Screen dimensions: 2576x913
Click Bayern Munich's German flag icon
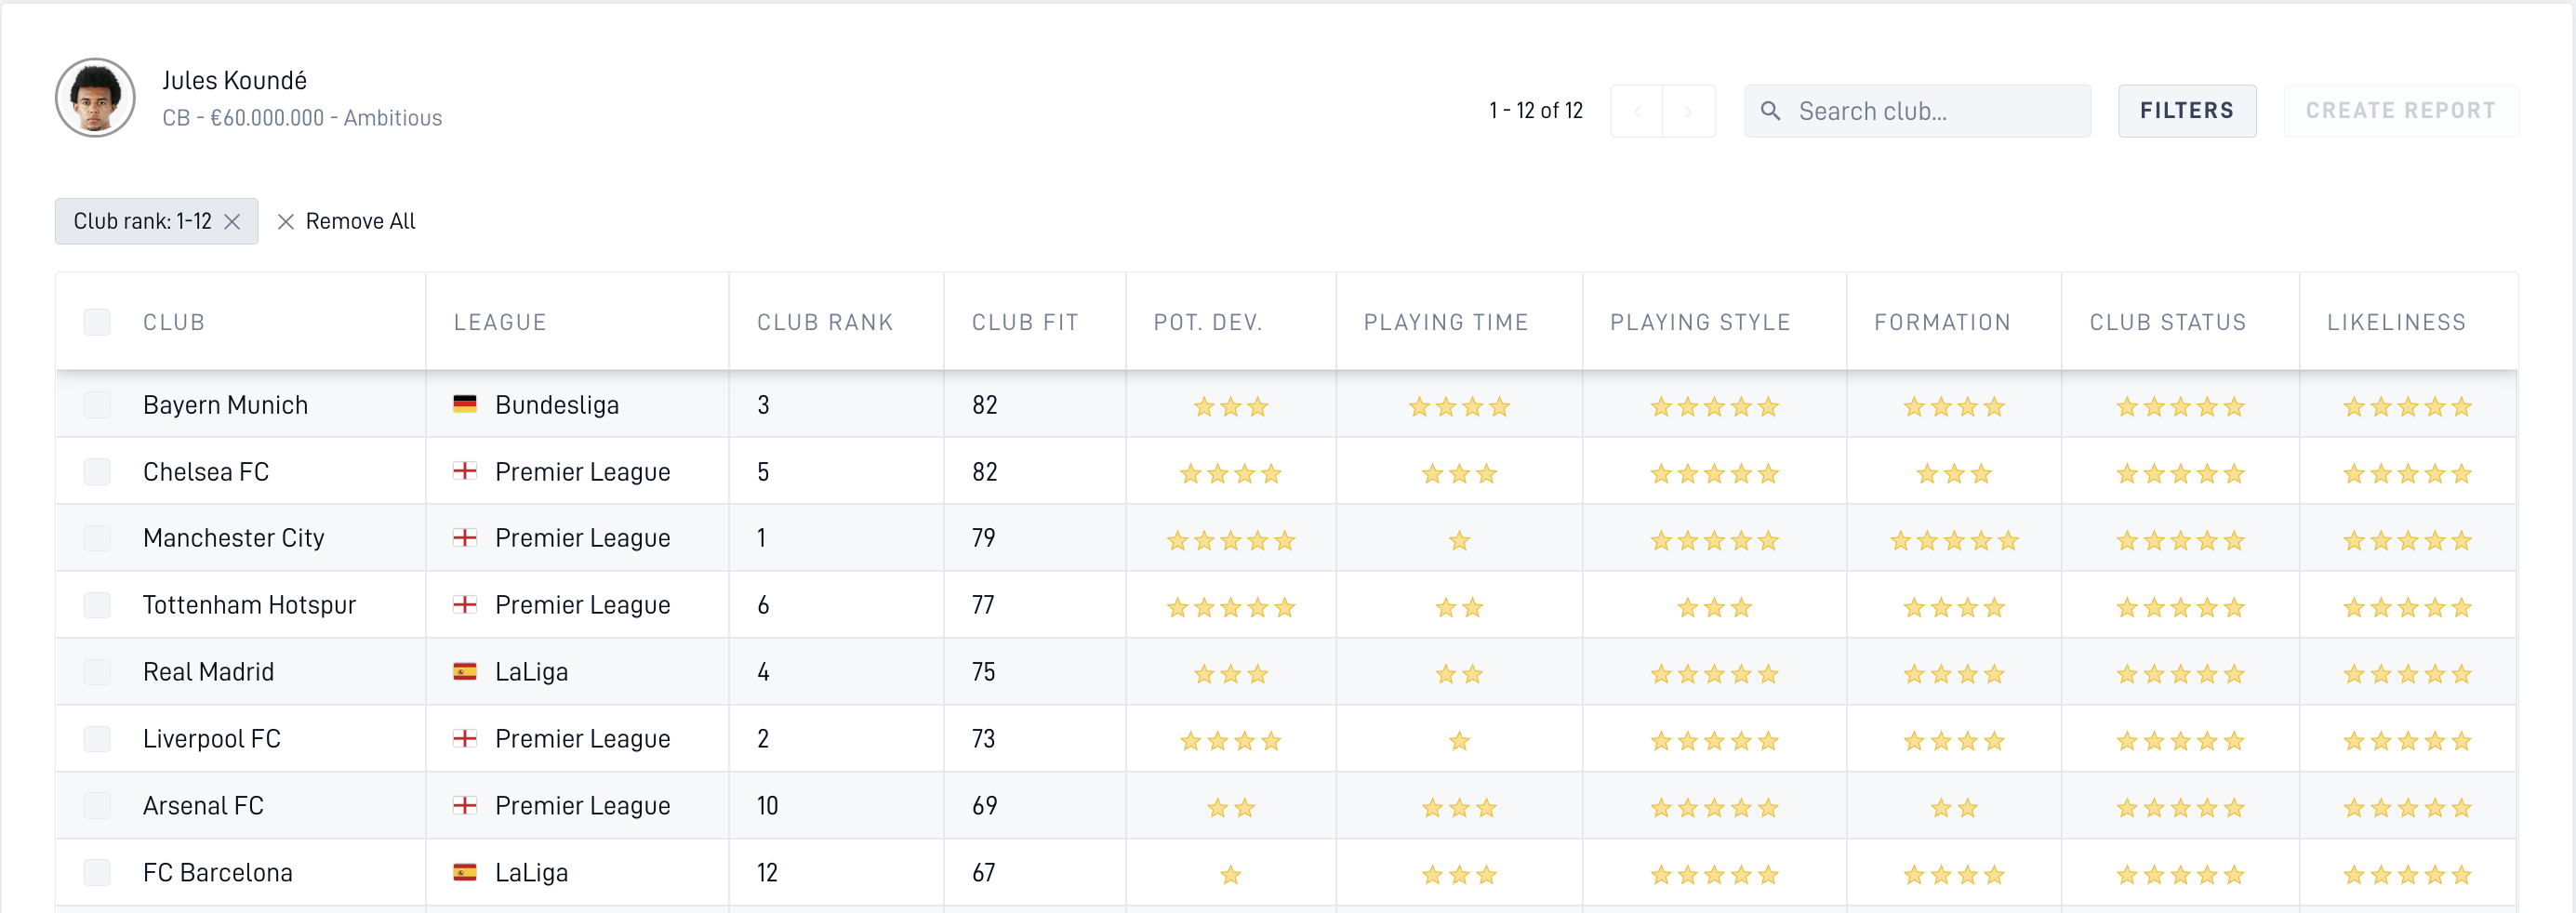[465, 403]
